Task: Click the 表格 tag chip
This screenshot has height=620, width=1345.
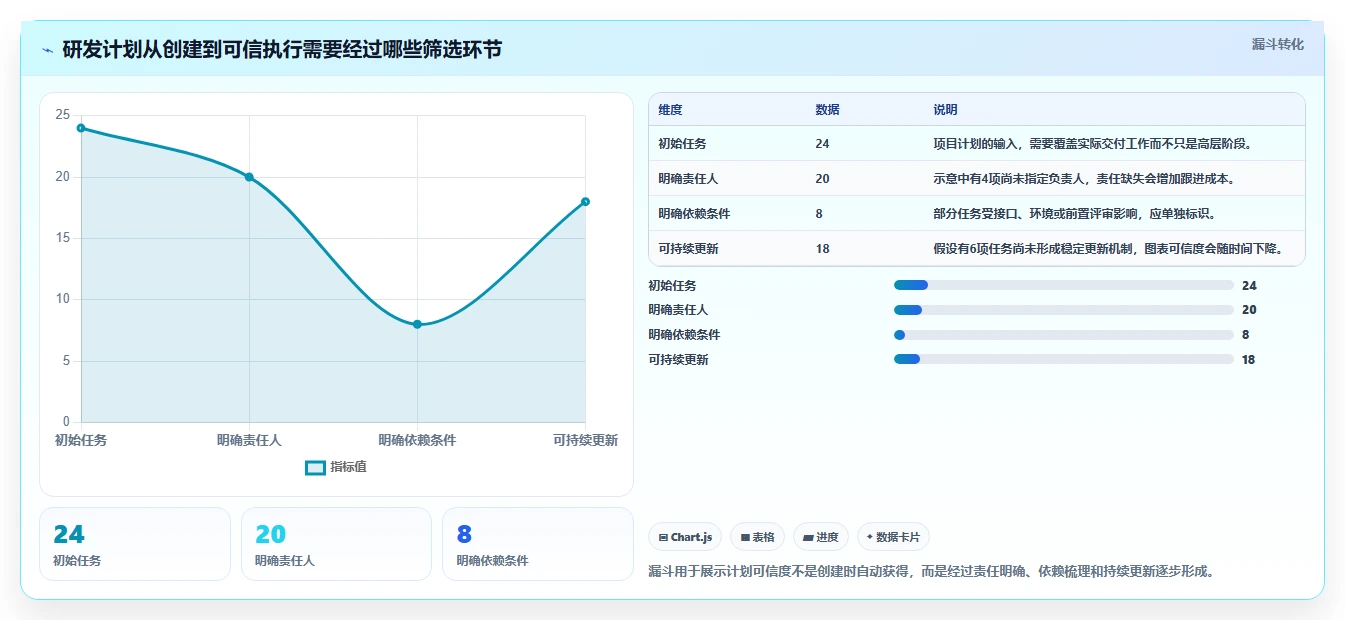Action: [757, 537]
